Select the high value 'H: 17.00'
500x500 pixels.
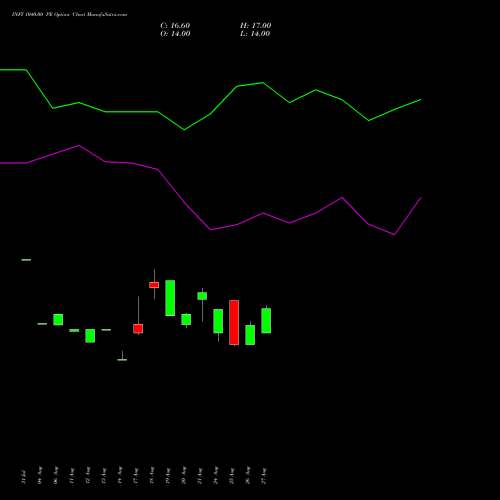256,26
